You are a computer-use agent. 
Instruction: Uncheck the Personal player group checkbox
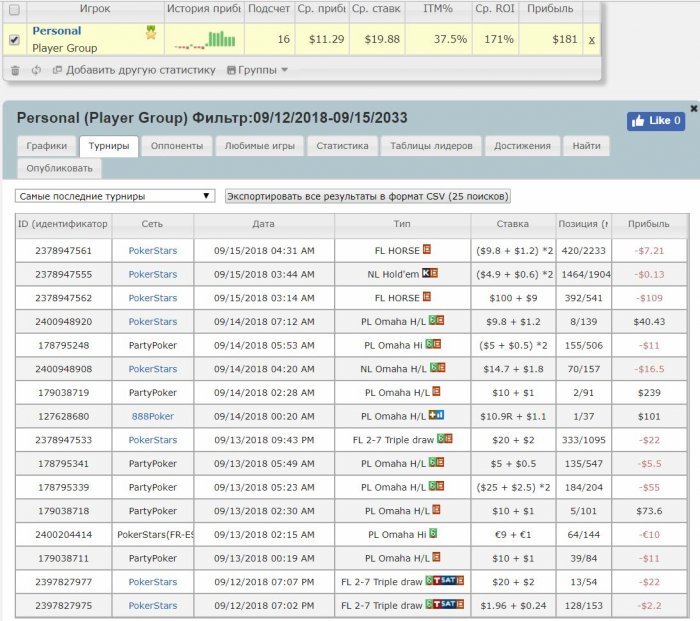tap(14, 40)
